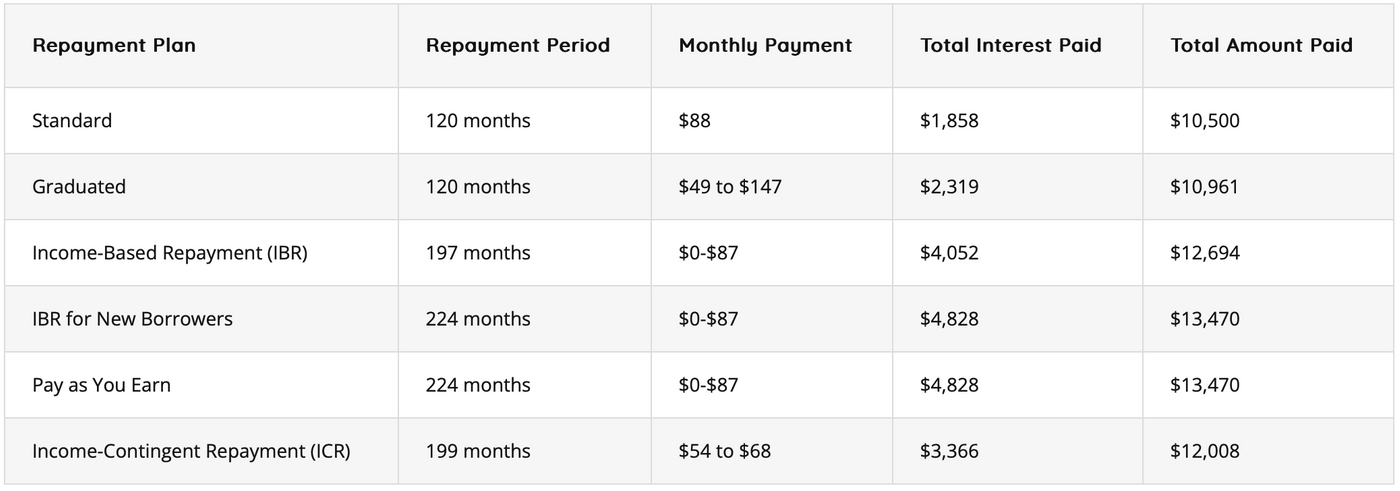The width and height of the screenshot is (1400, 491).
Task: Select the Total Amount Paid header
Action: [x=1262, y=46]
